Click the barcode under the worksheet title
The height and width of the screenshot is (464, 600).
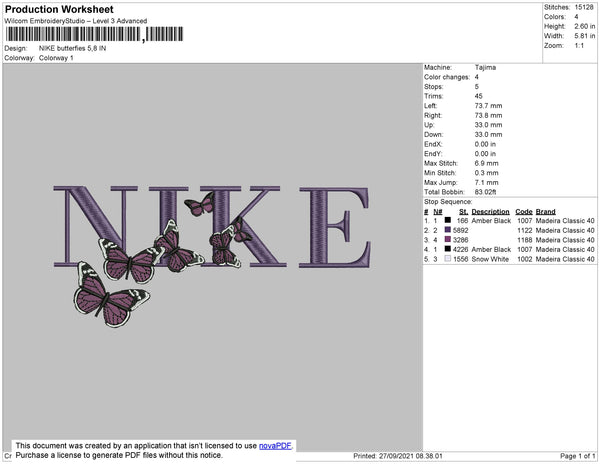click(94, 34)
